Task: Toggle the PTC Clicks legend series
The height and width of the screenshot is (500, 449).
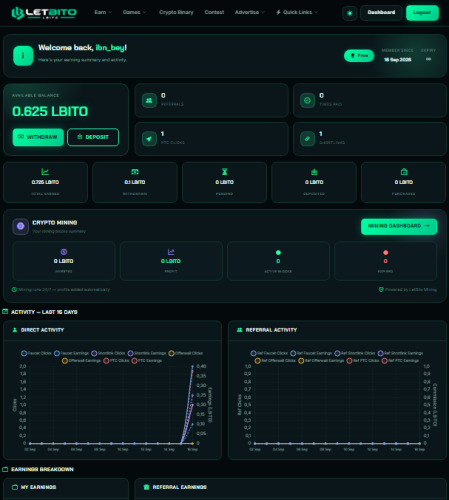Action: pyautogui.click(x=116, y=361)
